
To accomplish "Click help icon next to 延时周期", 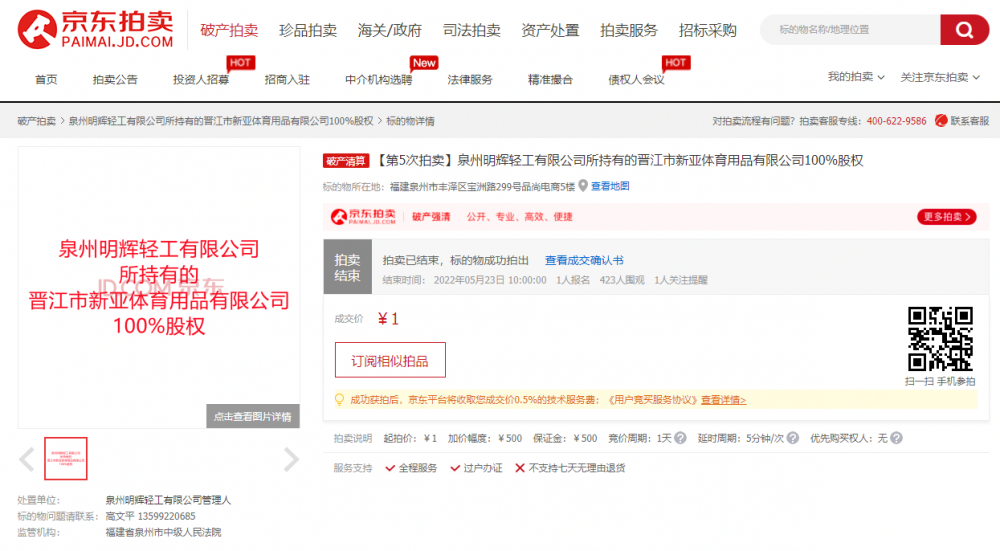I will pos(792,438).
